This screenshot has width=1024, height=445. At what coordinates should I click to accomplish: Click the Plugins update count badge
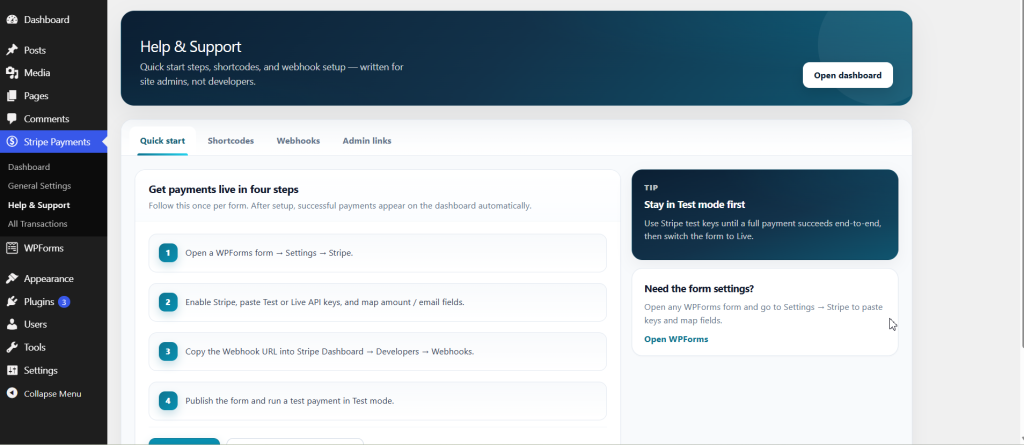[64, 302]
